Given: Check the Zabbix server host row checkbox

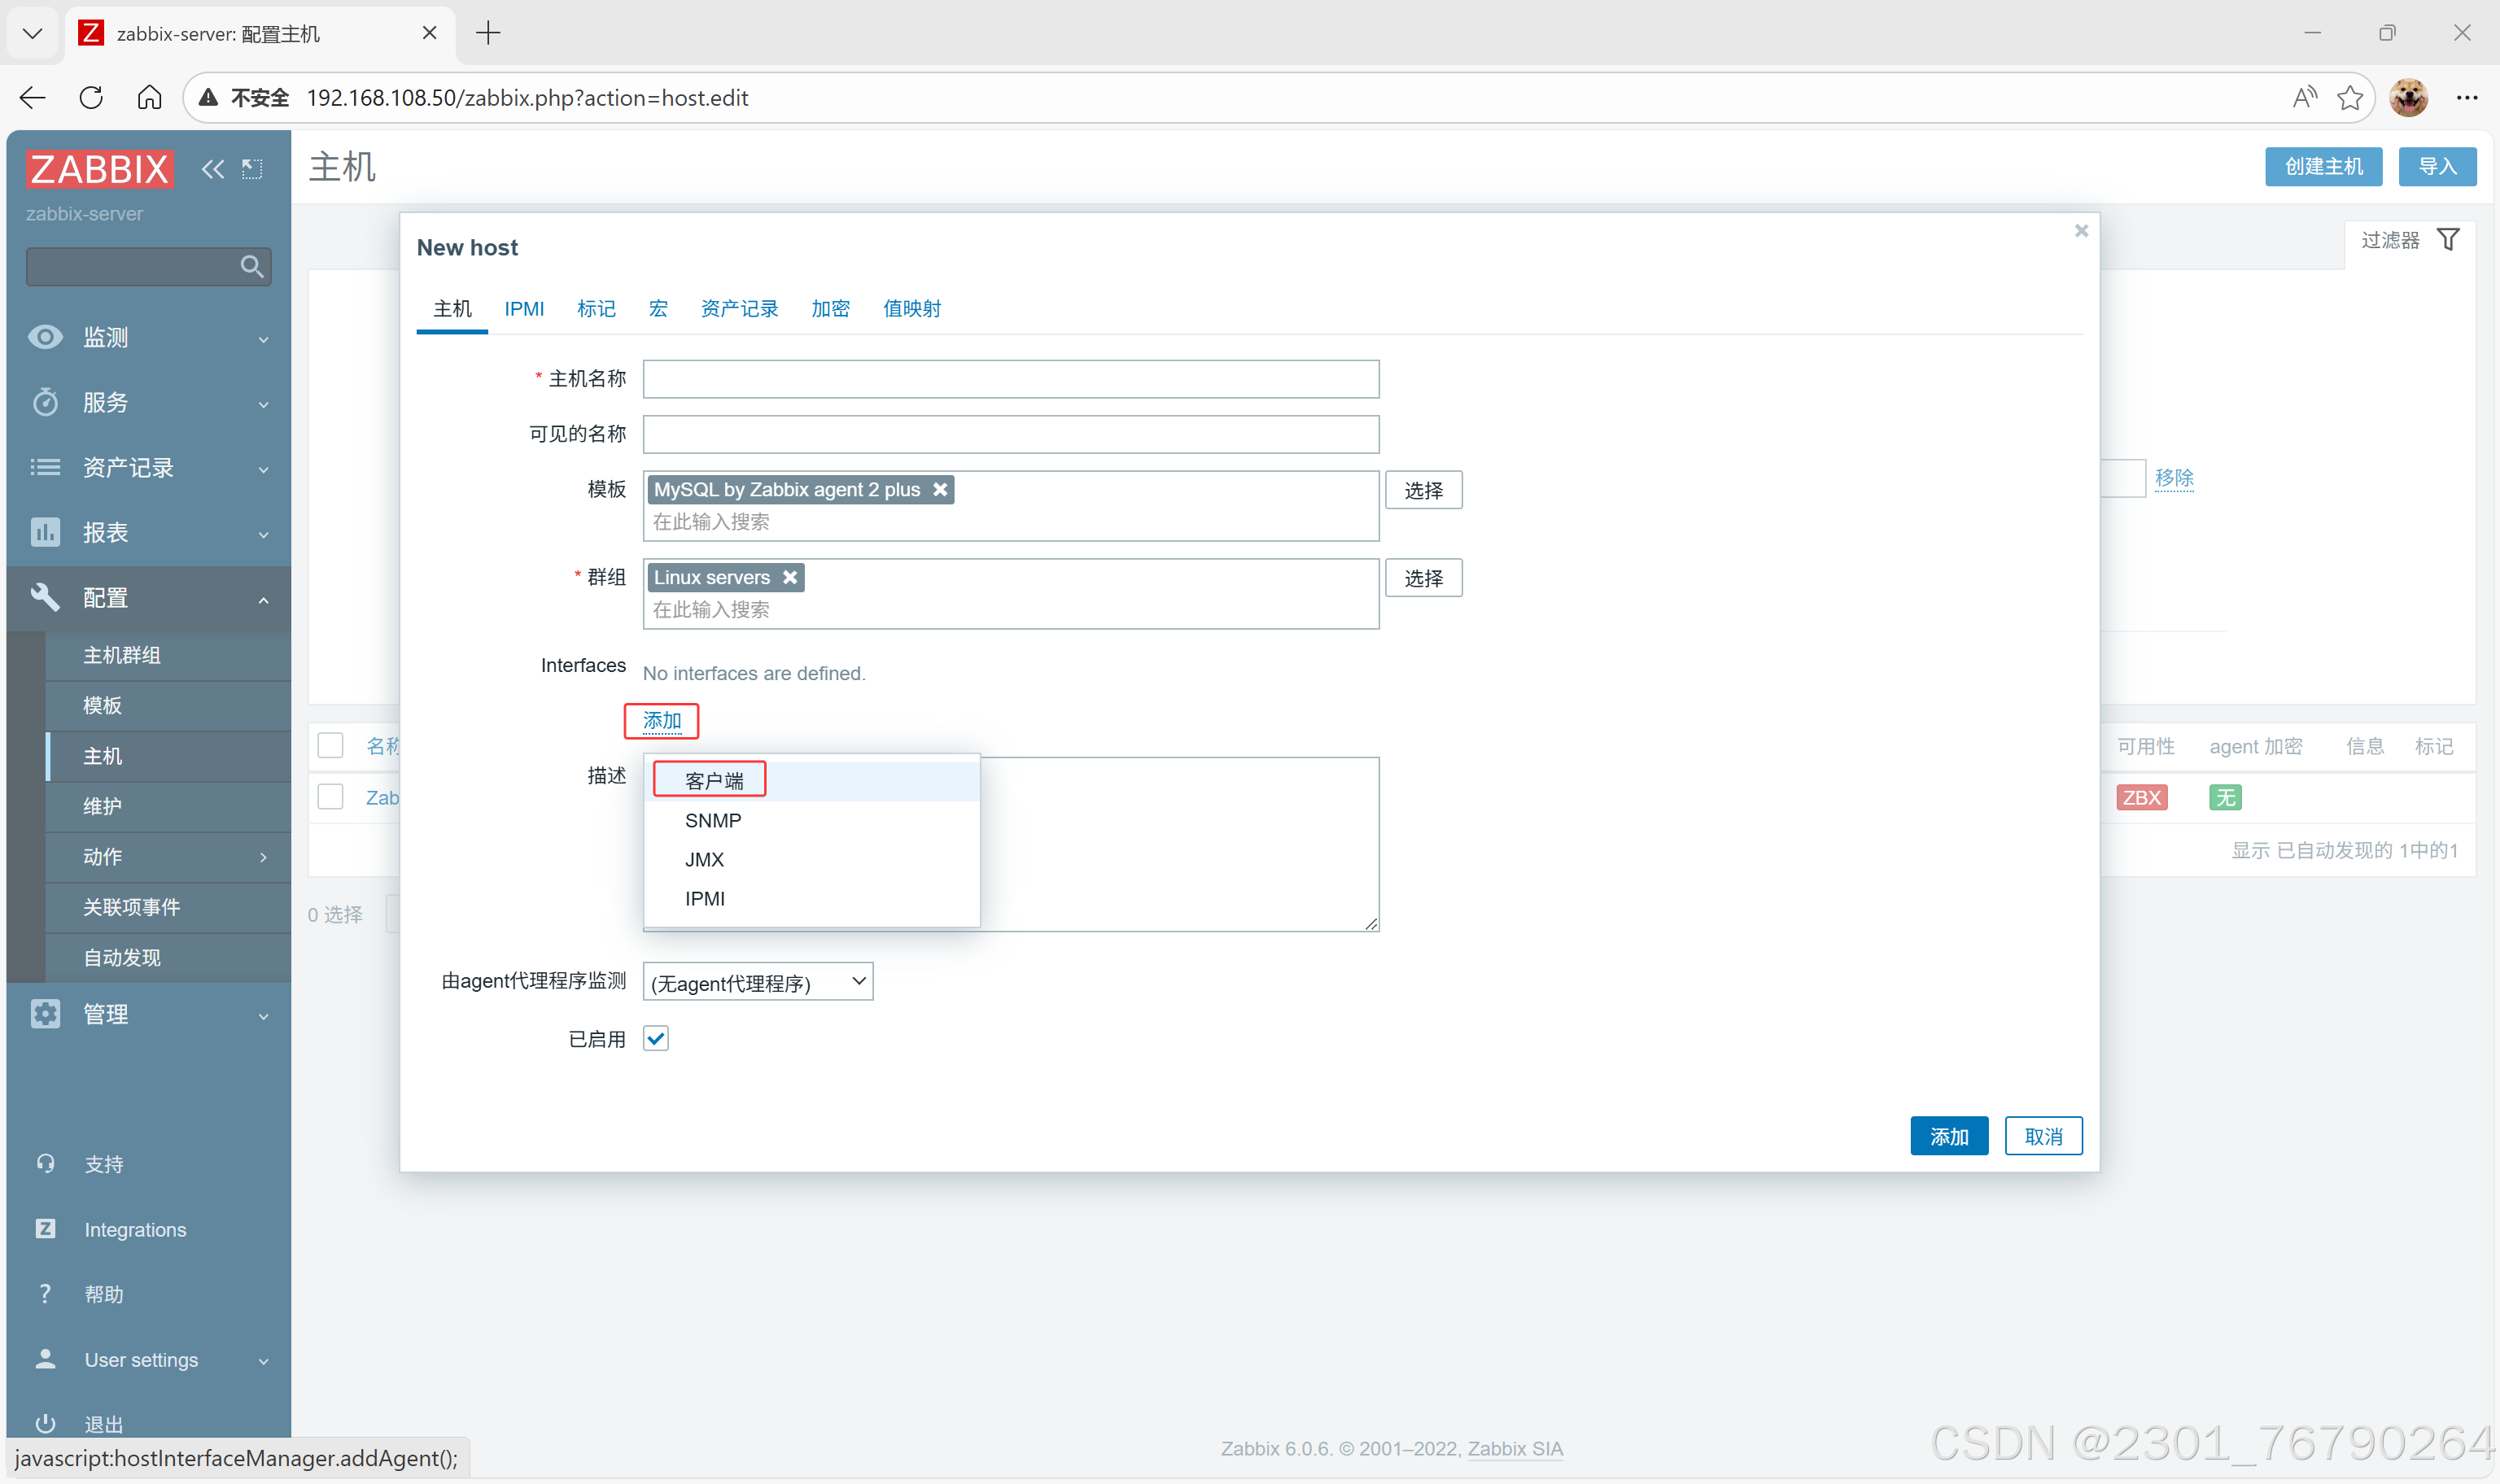Looking at the screenshot, I should [330, 797].
